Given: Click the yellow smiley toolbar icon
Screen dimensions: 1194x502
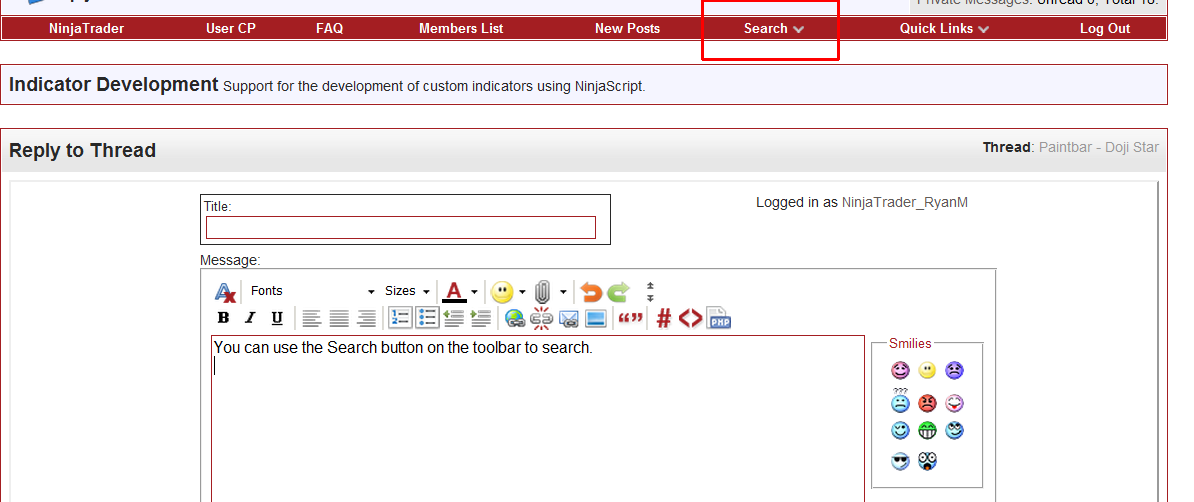Looking at the screenshot, I should click(x=502, y=292).
